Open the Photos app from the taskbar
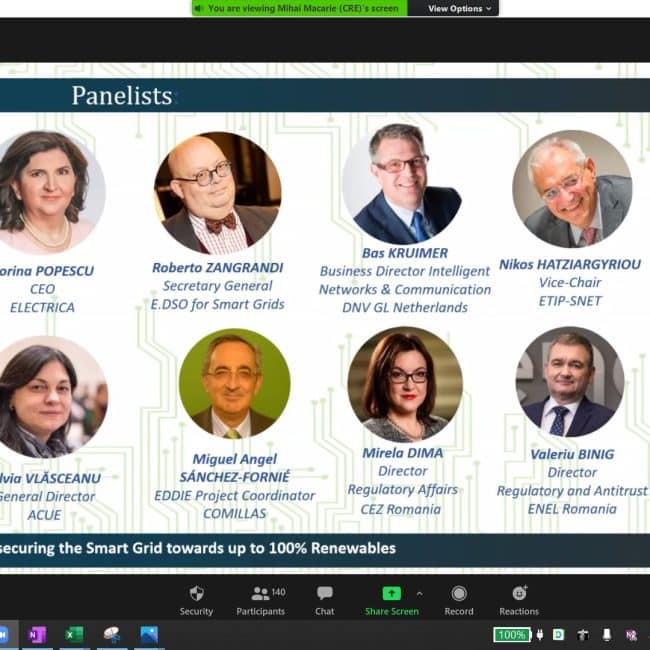 [x=149, y=635]
